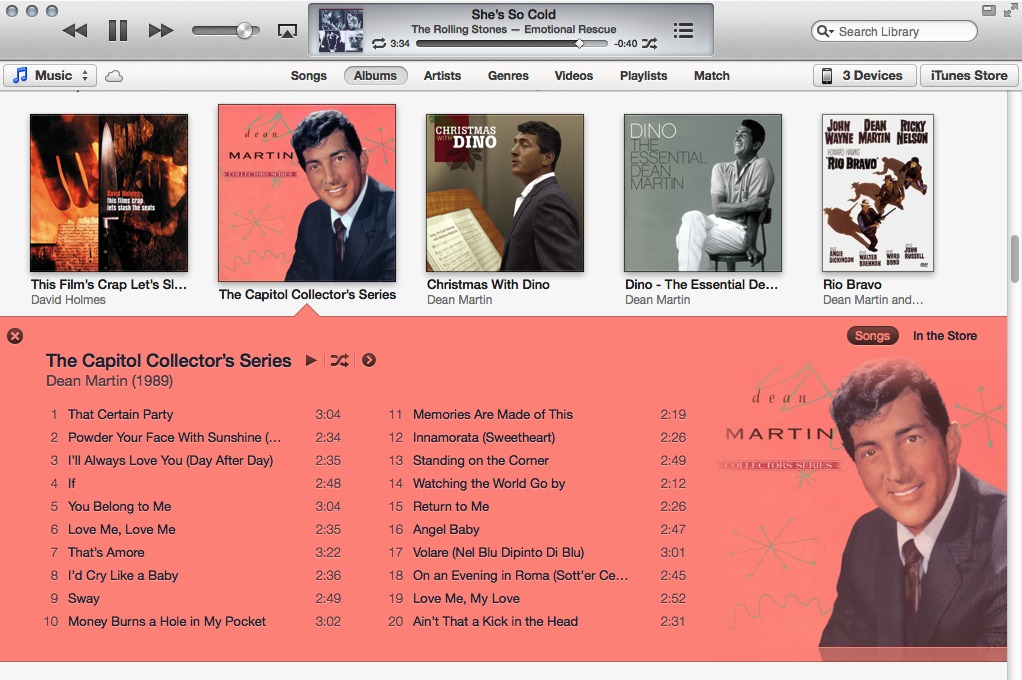This screenshot has height=680, width=1022.
Task: Open the AirPlay output menu
Action: pyautogui.click(x=287, y=31)
